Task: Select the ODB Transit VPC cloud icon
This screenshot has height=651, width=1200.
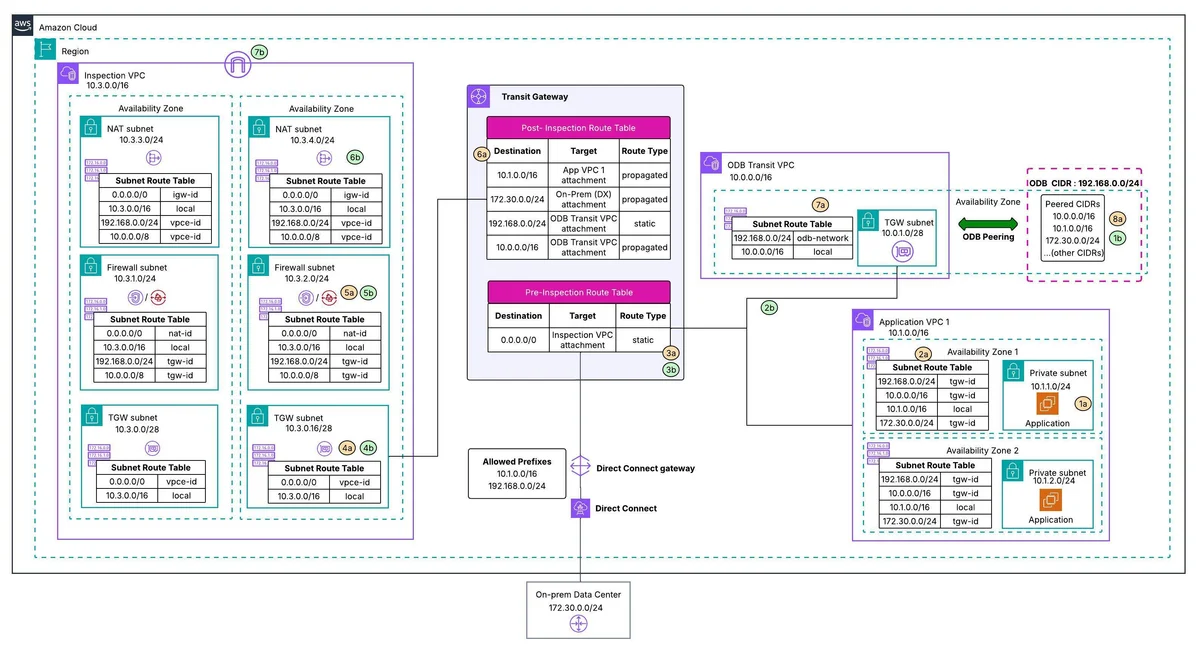Action: click(711, 163)
